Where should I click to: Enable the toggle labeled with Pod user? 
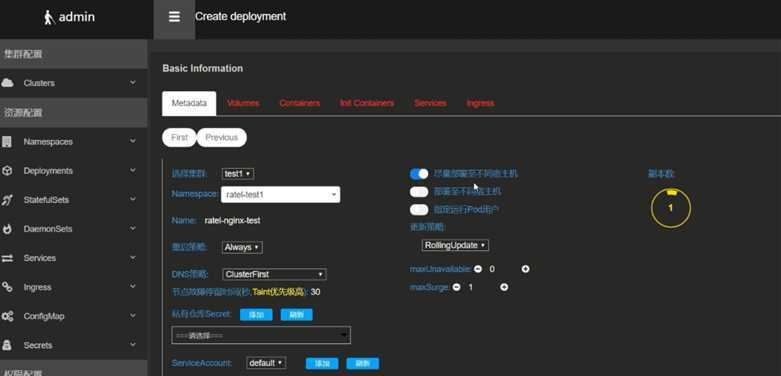click(x=419, y=210)
